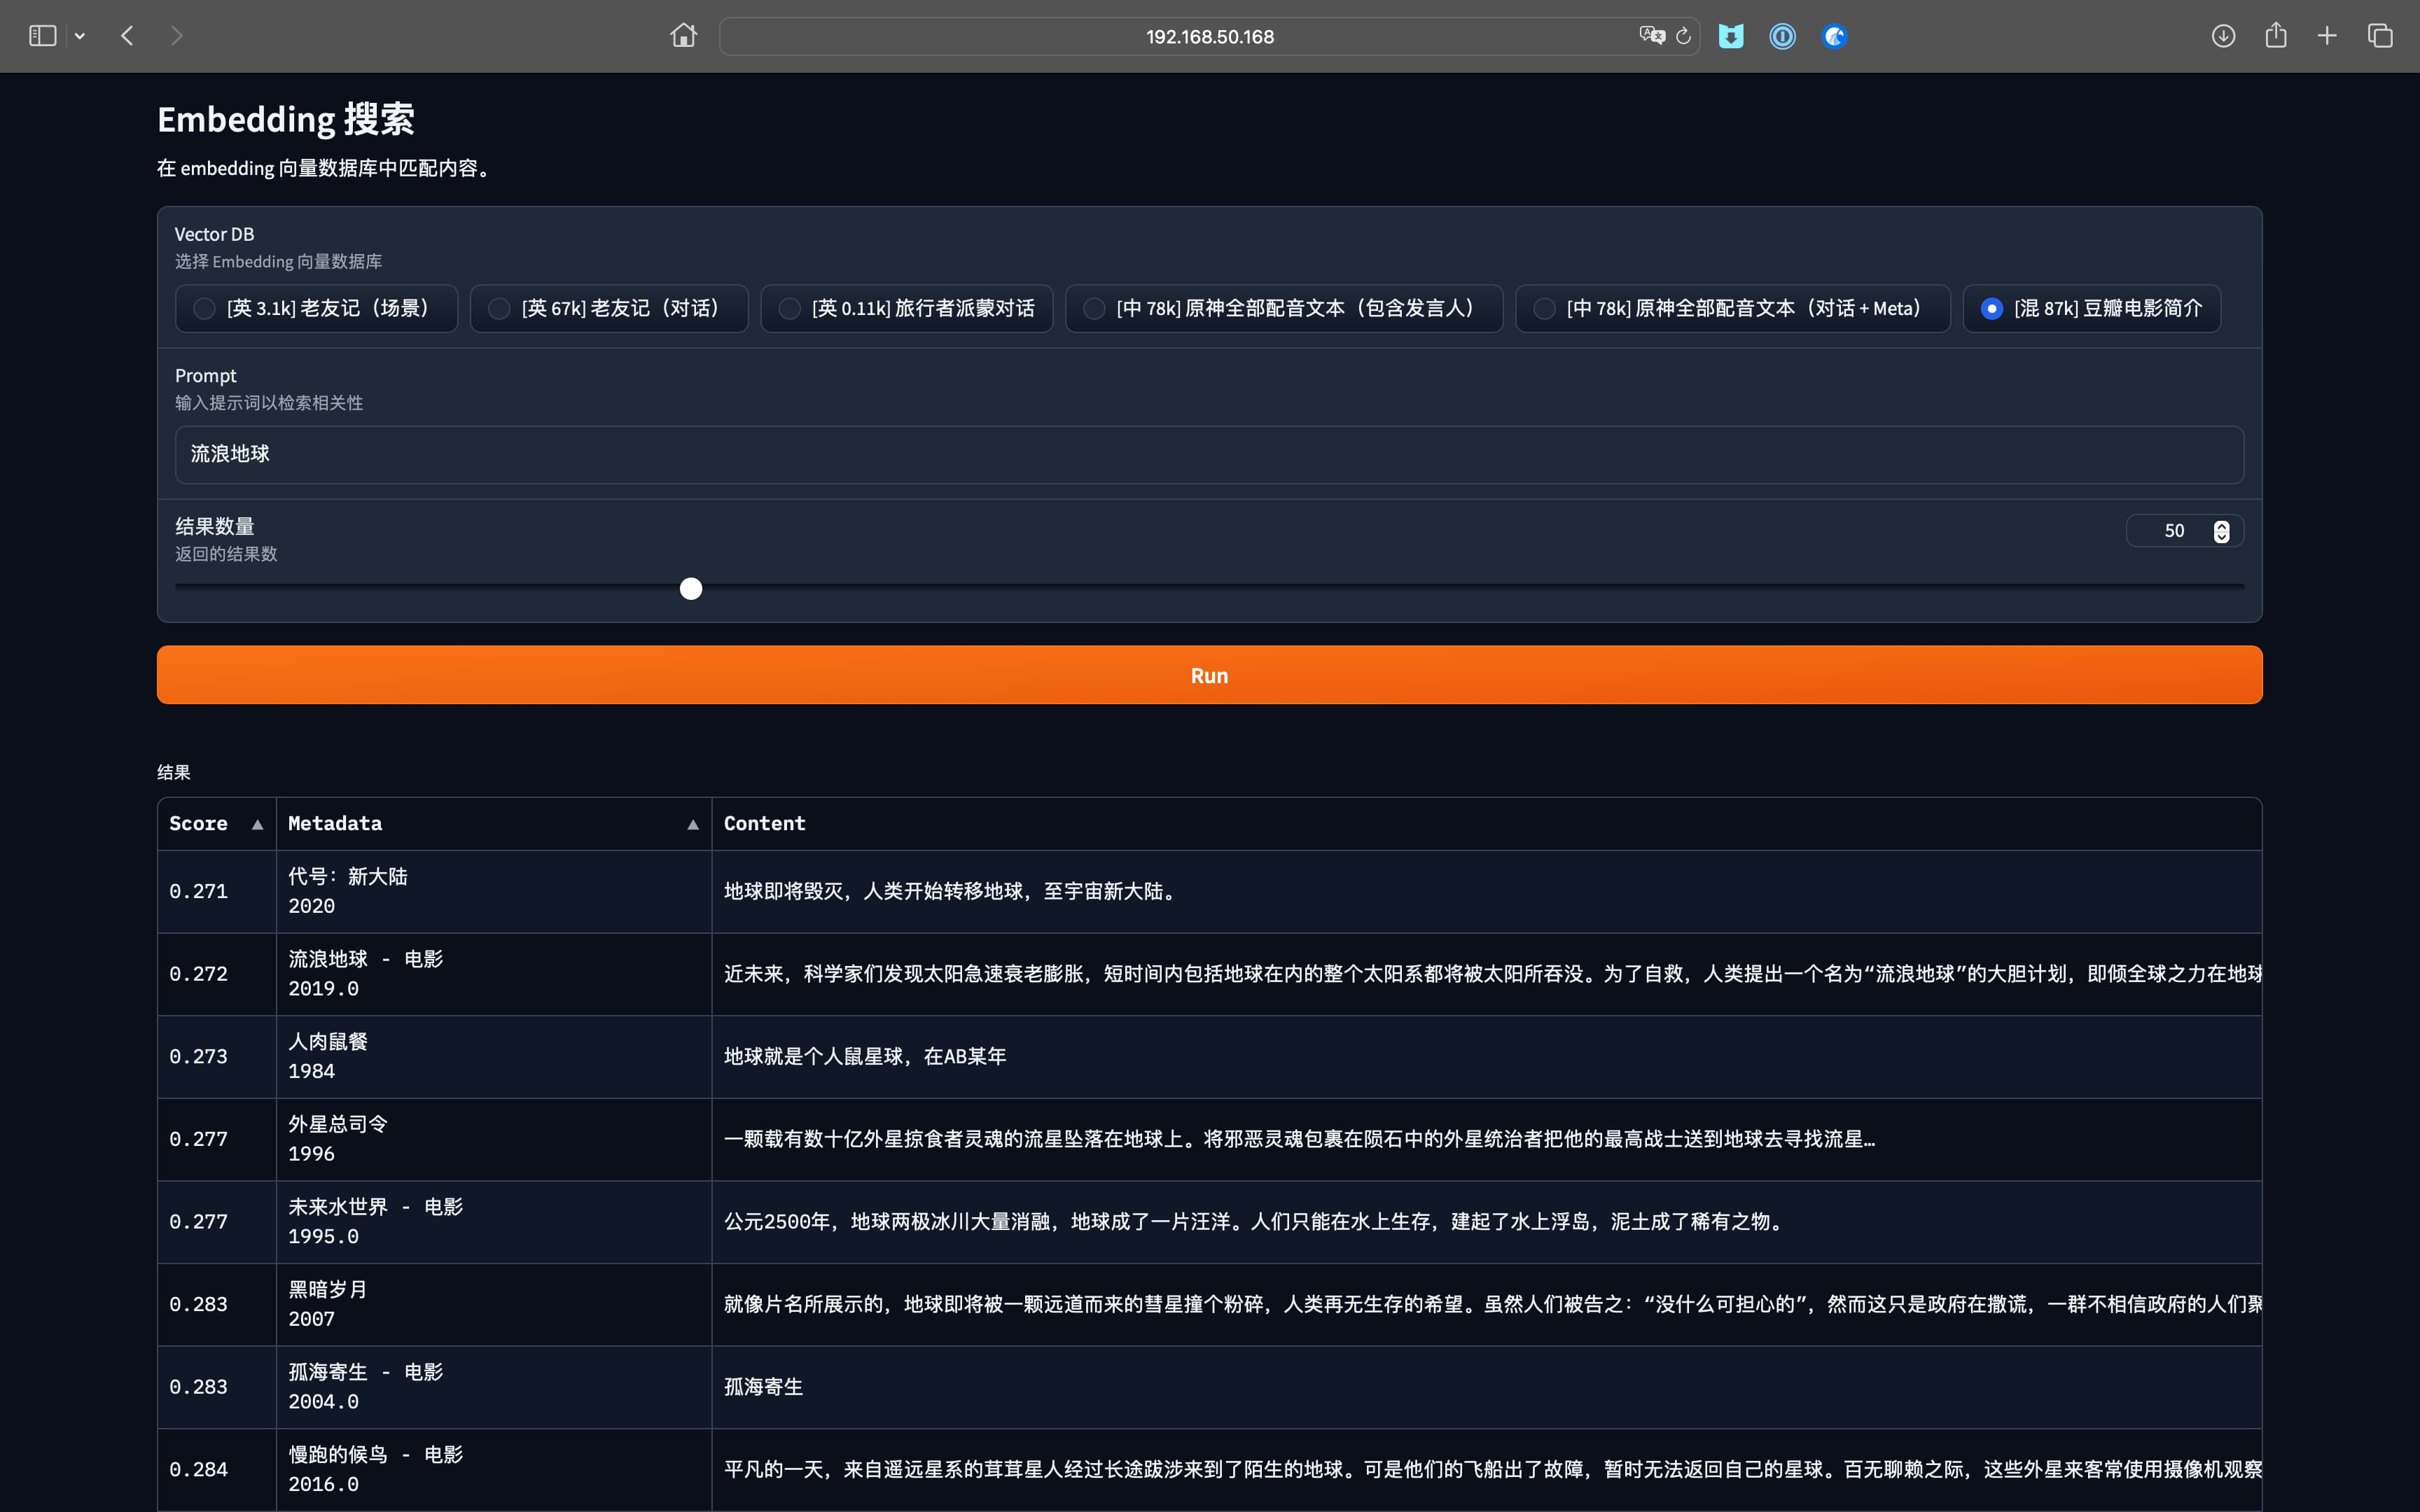Open a new tab with plus icon

pos(2327,36)
